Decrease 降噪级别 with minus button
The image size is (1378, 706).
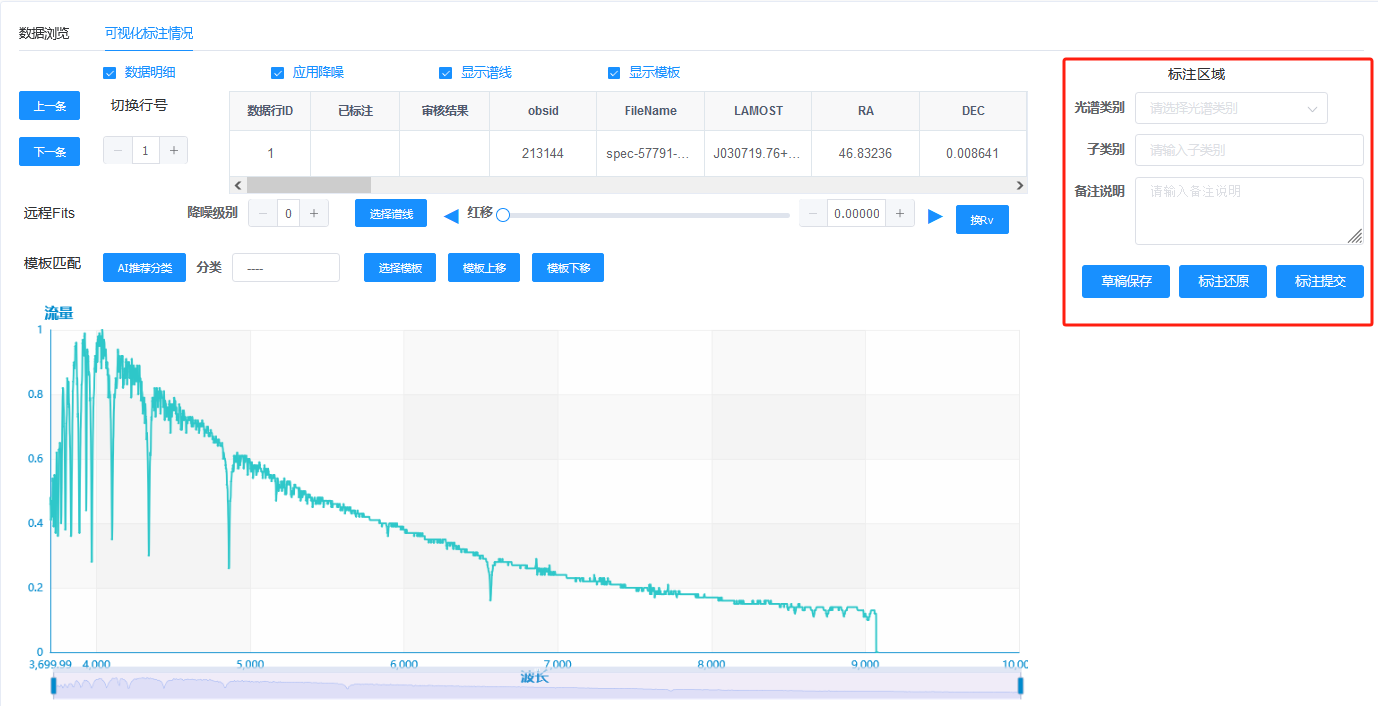(263, 213)
